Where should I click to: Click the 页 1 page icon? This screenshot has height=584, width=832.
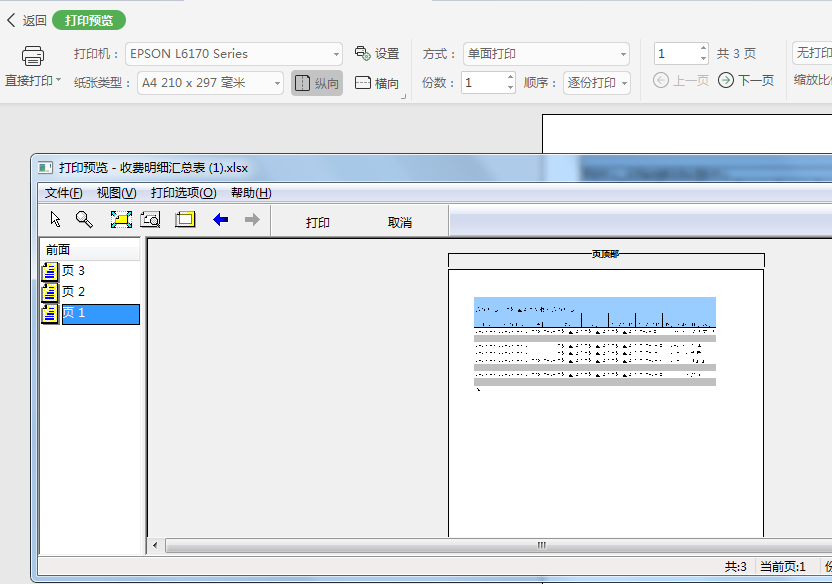(50, 313)
